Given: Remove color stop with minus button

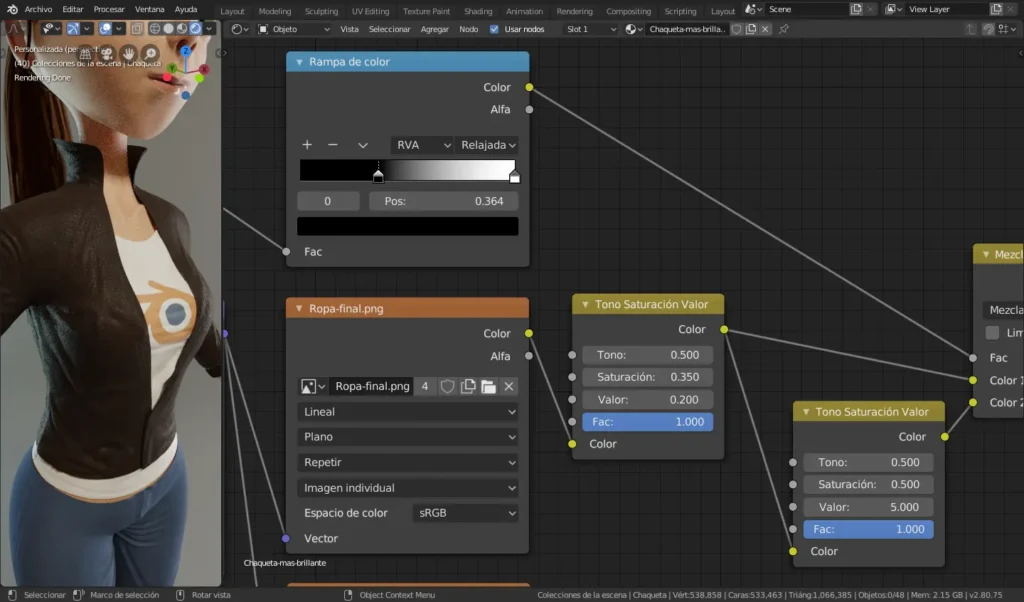Looking at the screenshot, I should [x=332, y=144].
